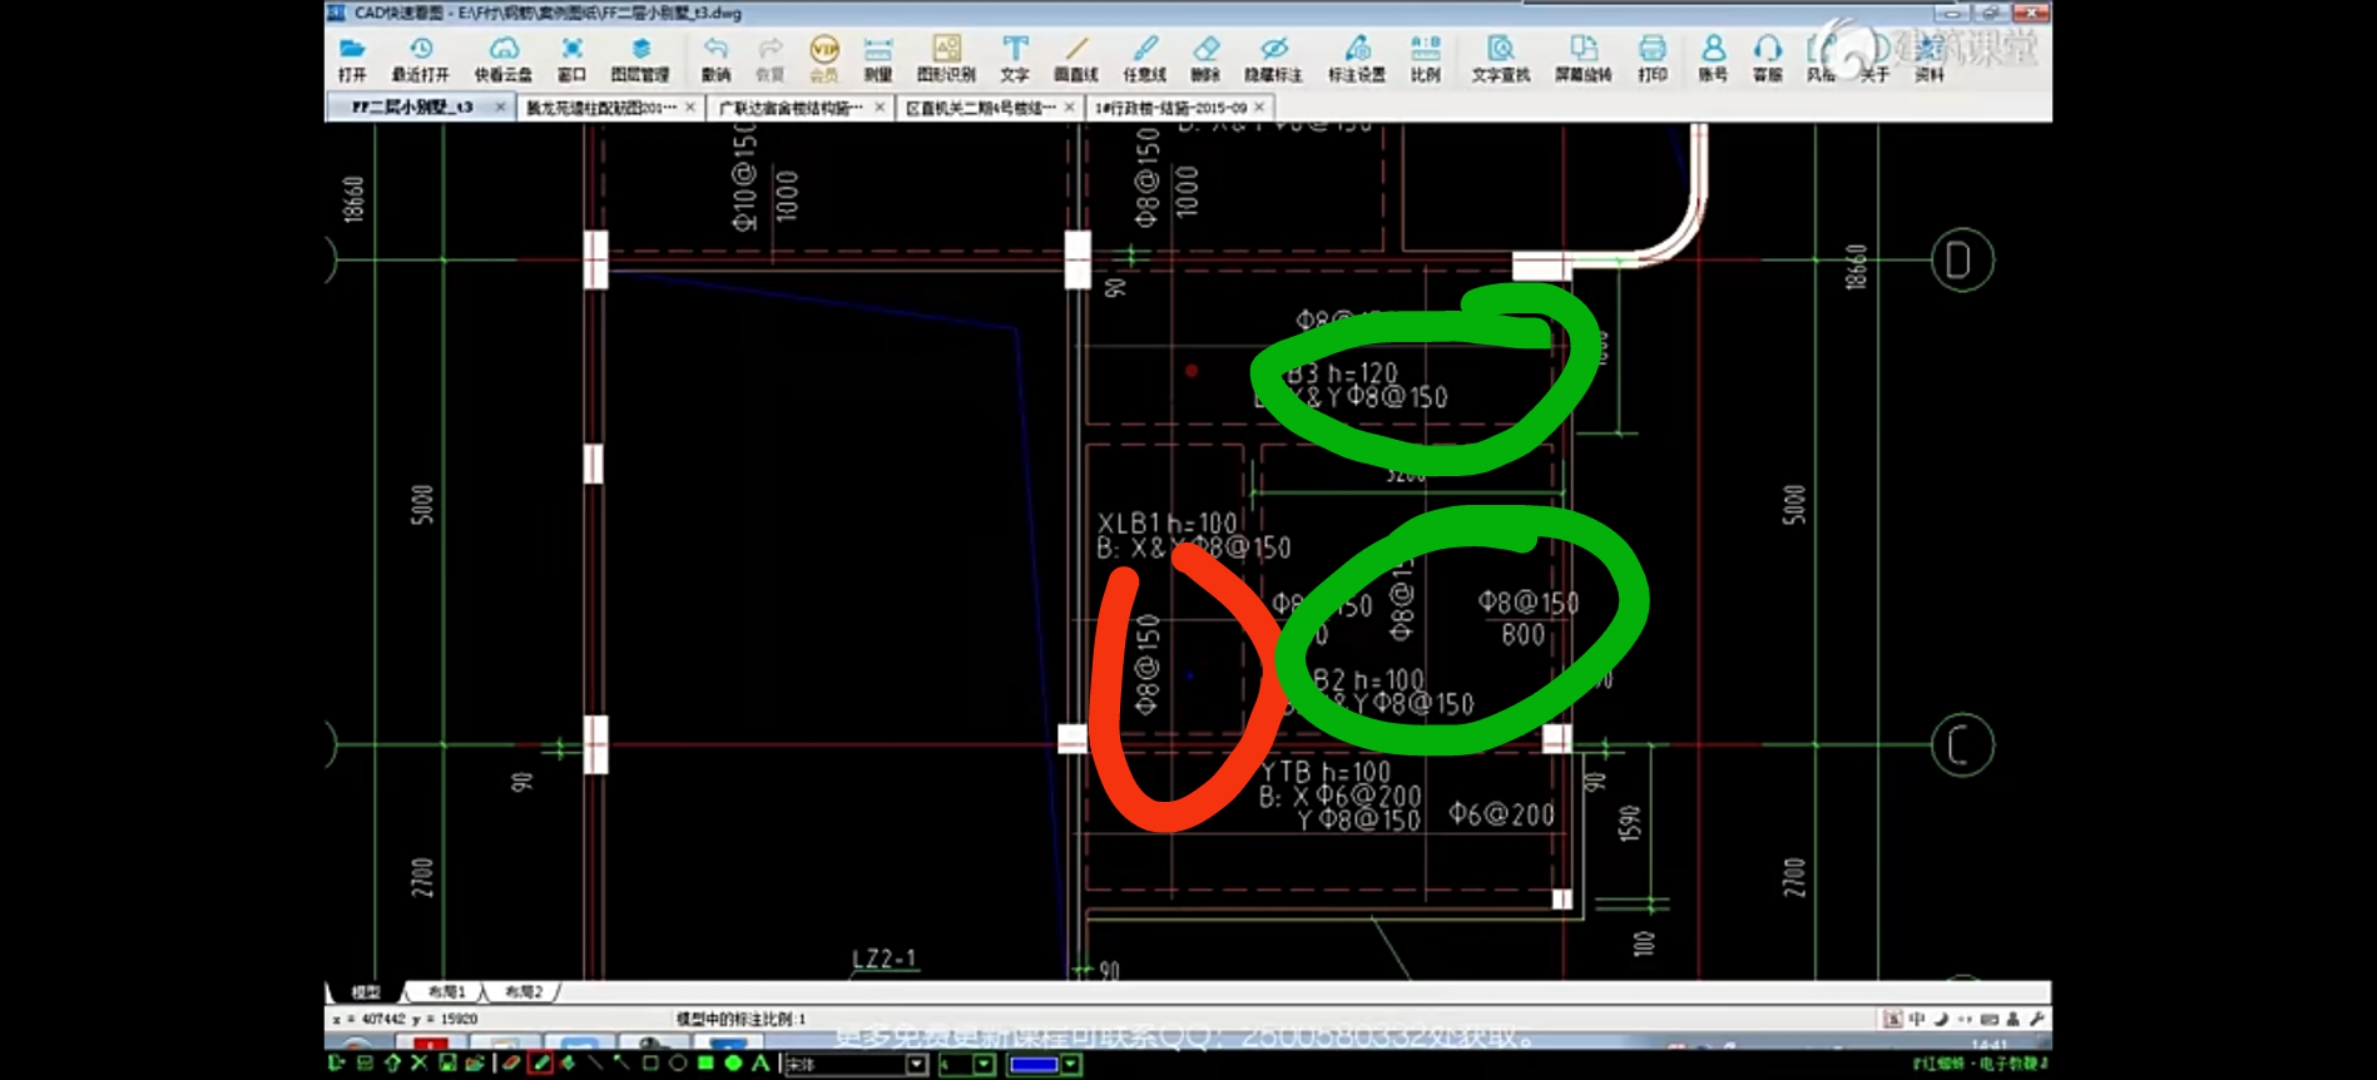Open the 最近打开 recent files list

pyautogui.click(x=421, y=59)
